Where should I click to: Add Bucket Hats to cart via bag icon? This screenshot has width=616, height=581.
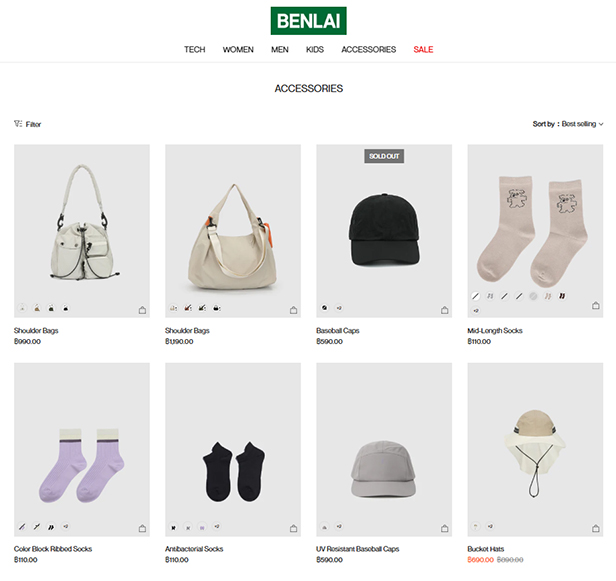tap(596, 528)
